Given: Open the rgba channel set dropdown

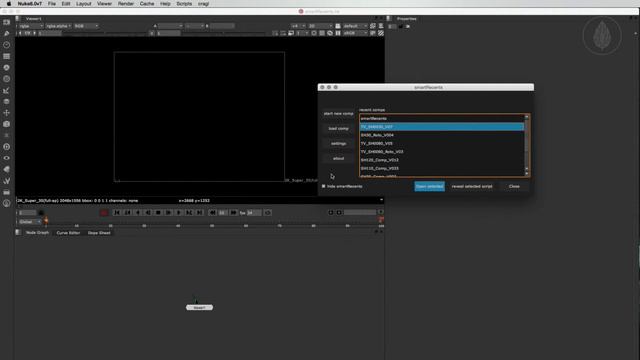Looking at the screenshot, I should coord(31,26).
